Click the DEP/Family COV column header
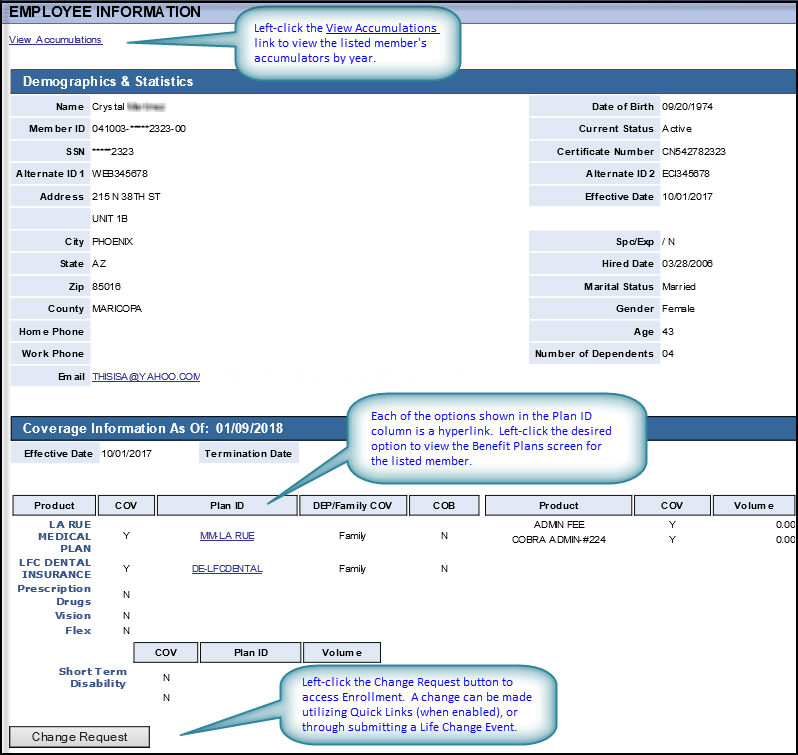The image size is (798, 755). point(352,505)
